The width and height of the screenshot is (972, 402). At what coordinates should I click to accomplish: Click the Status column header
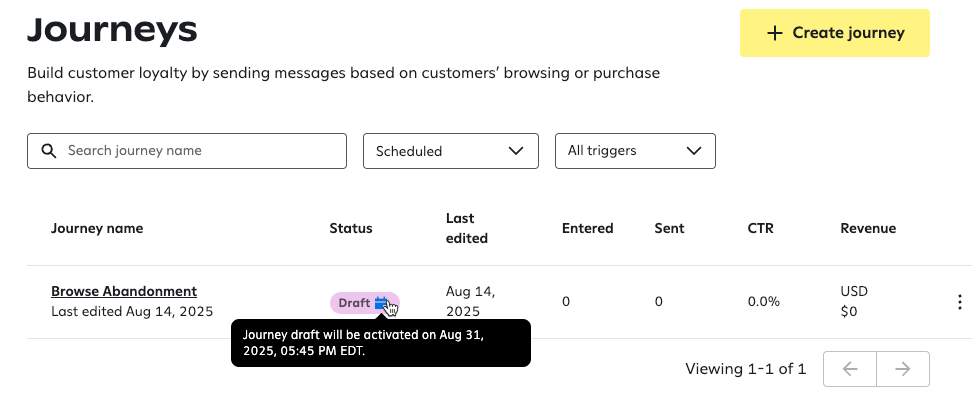351,228
